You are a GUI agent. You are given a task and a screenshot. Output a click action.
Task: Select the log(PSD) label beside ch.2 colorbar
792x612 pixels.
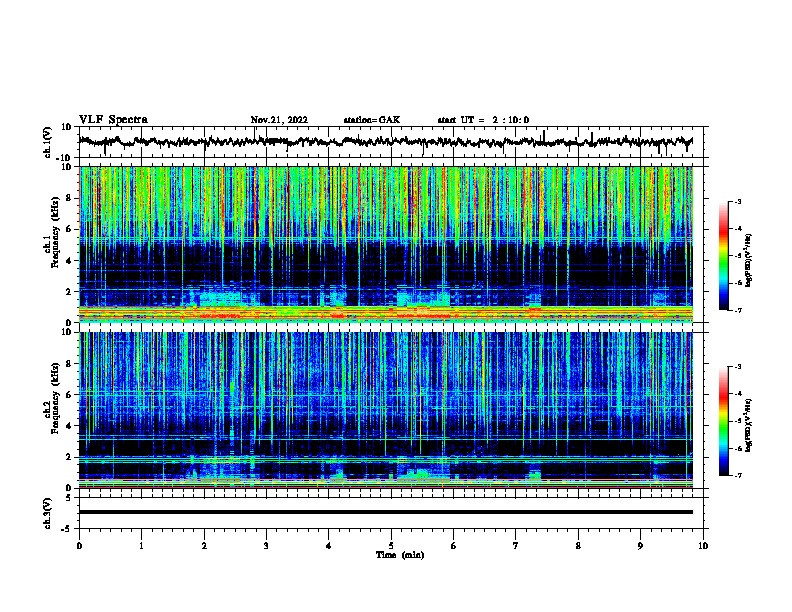[x=748, y=425]
